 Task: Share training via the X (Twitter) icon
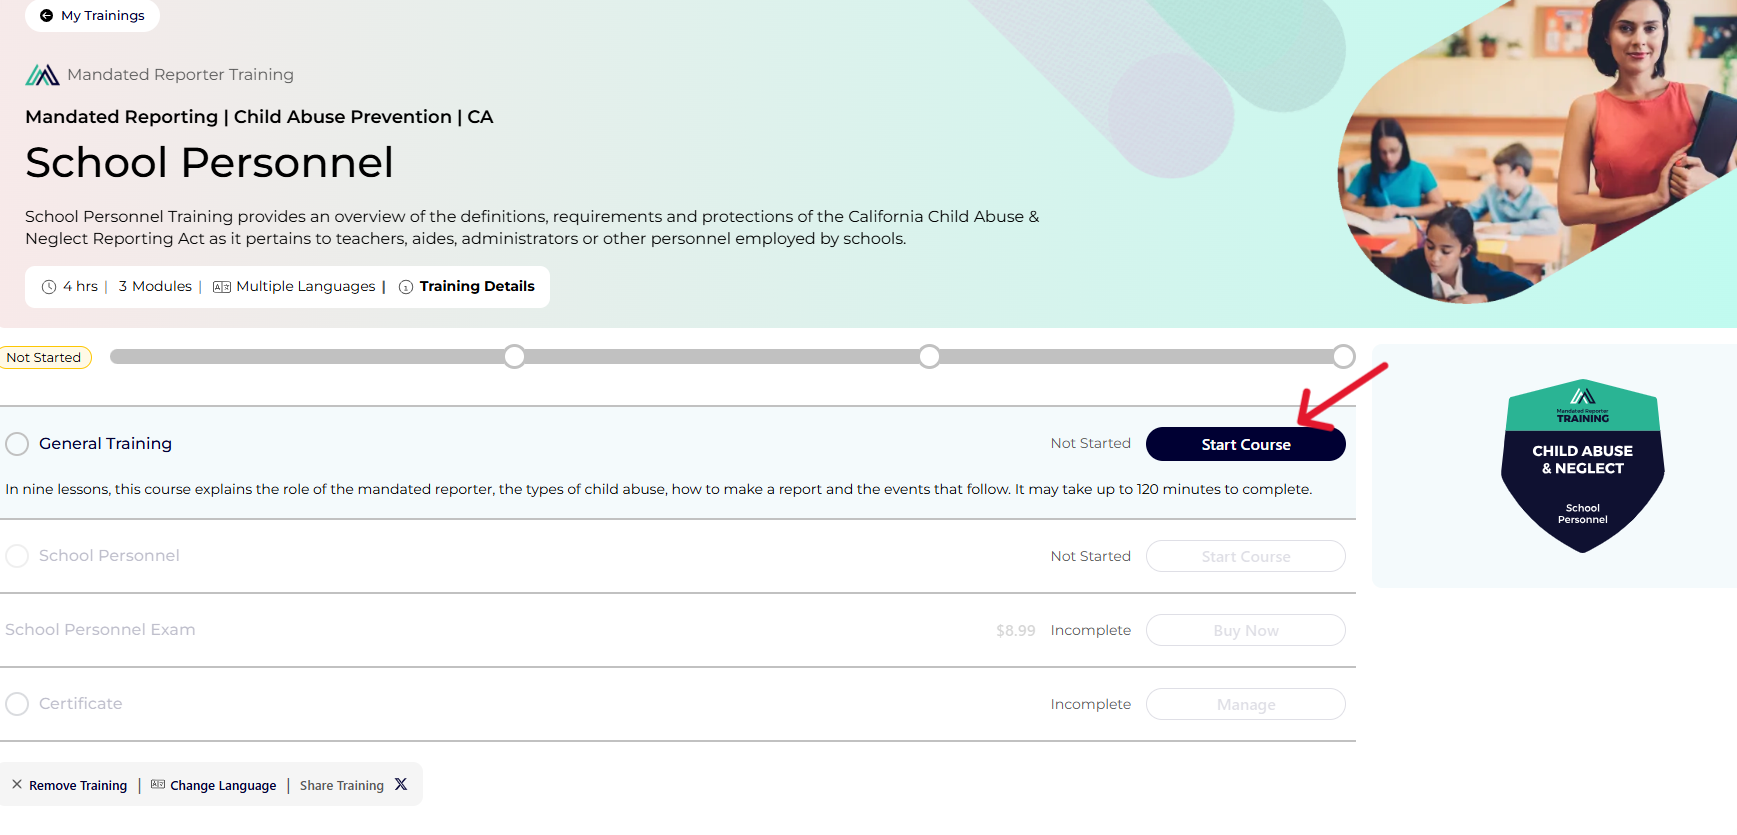pos(401,785)
